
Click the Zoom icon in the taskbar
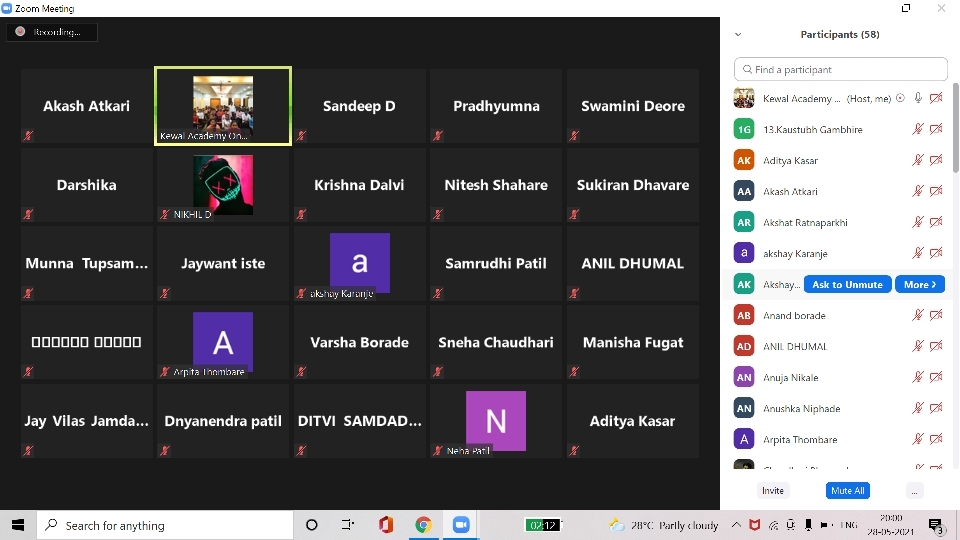(461, 525)
